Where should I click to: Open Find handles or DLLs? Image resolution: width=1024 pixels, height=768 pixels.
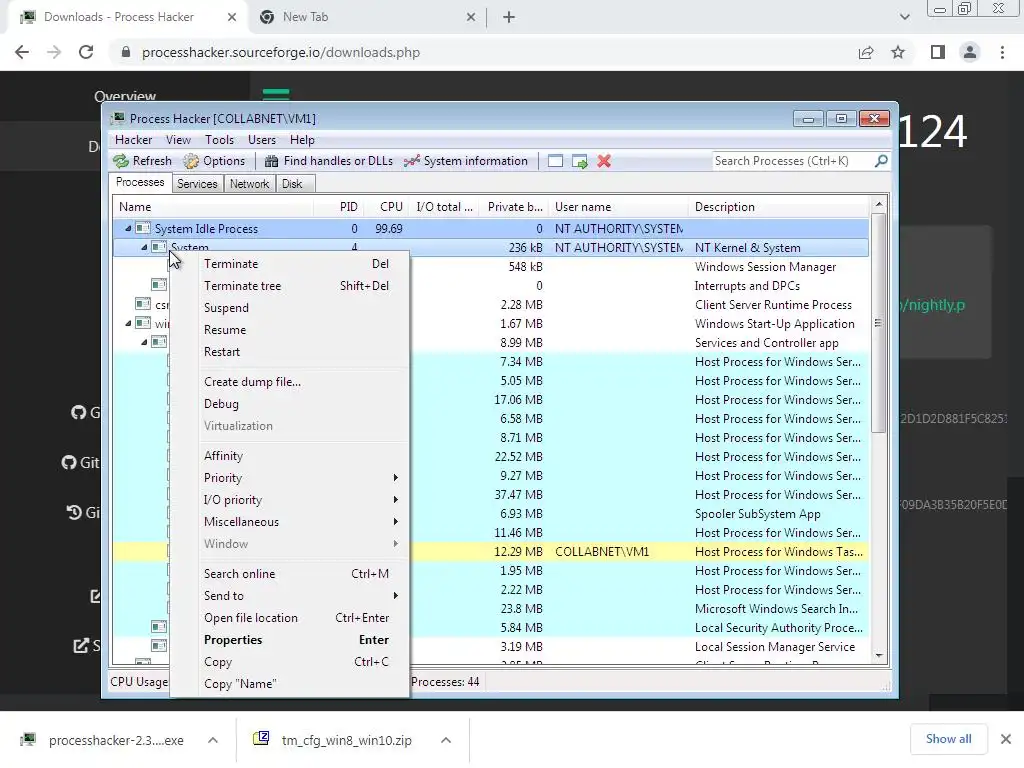(x=328, y=161)
